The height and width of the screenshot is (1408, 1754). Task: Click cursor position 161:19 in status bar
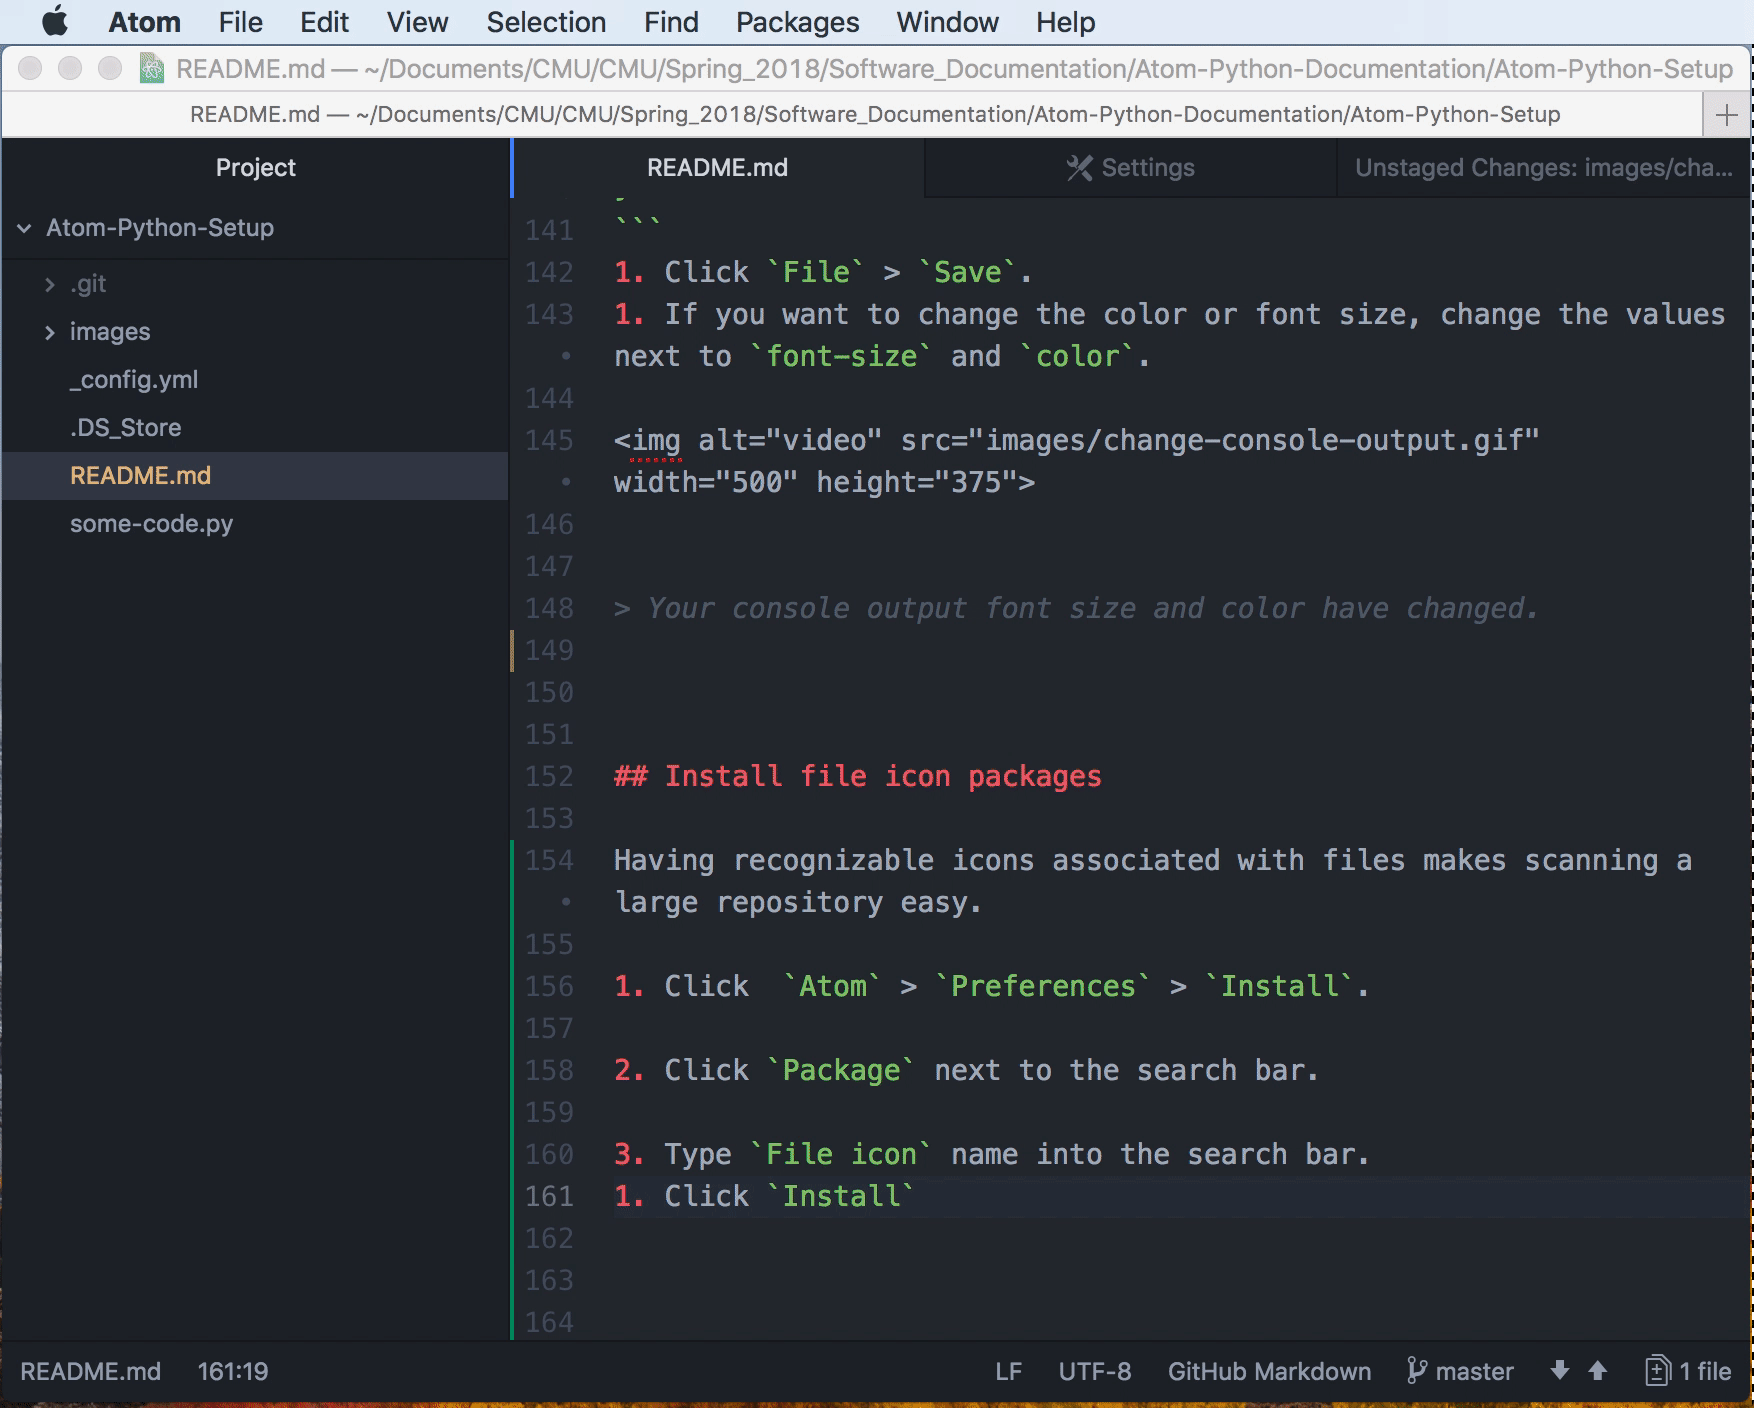[x=233, y=1371]
